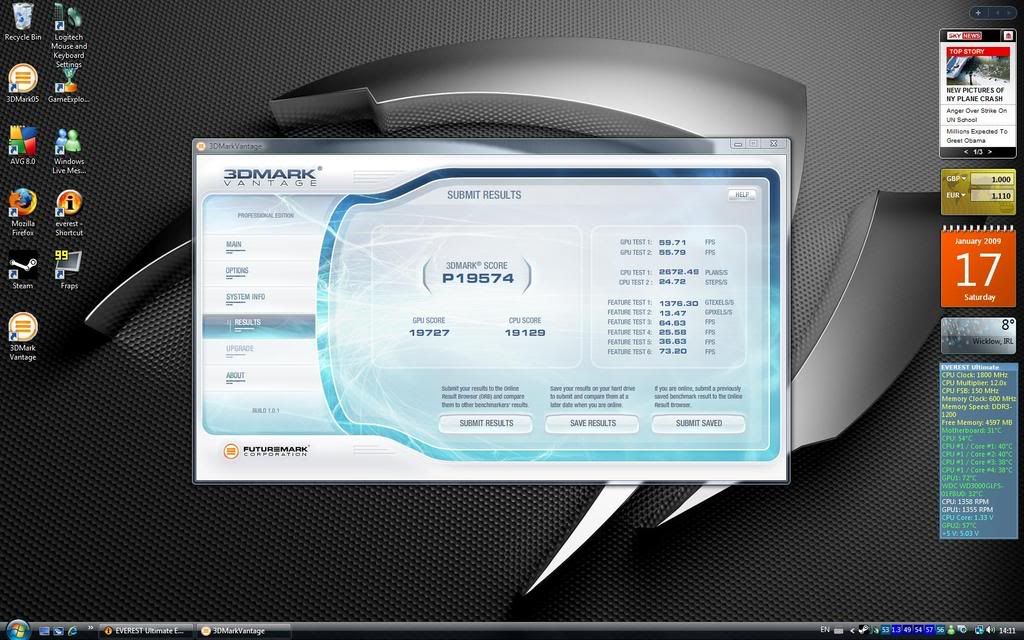Click the GBP amount field 1.000
The image size is (1024, 640).
coord(991,179)
